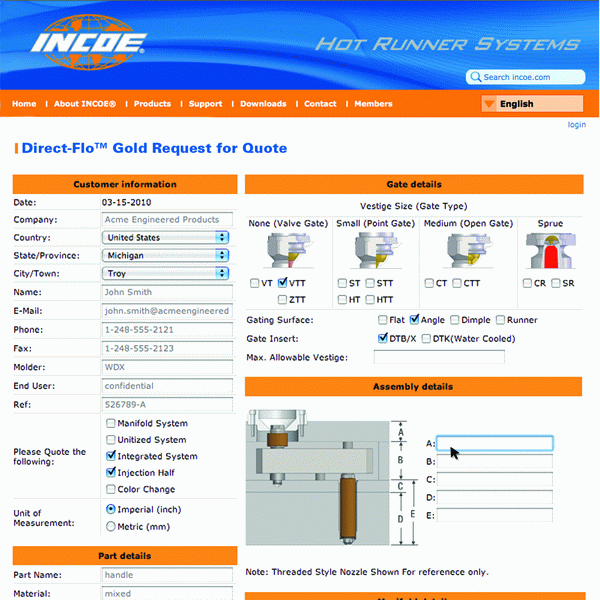Image resolution: width=600 pixels, height=600 pixels.
Task: Check the STT point gate checkbox
Action: pyautogui.click(x=370, y=283)
